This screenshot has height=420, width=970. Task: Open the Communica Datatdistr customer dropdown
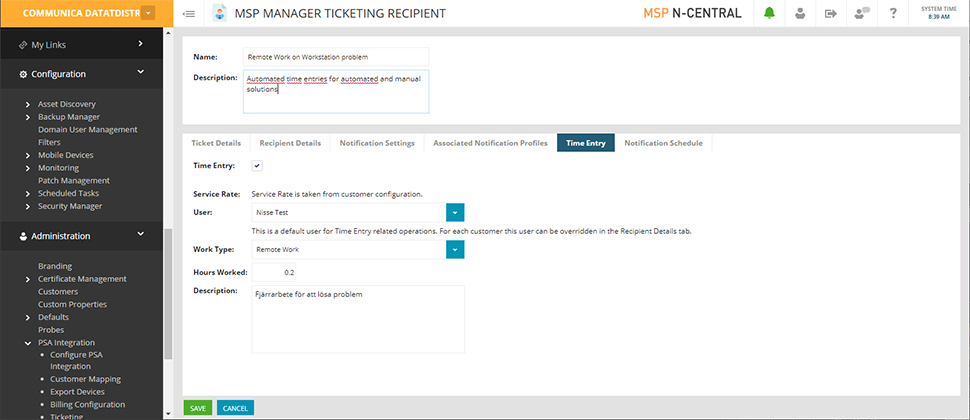click(x=148, y=13)
